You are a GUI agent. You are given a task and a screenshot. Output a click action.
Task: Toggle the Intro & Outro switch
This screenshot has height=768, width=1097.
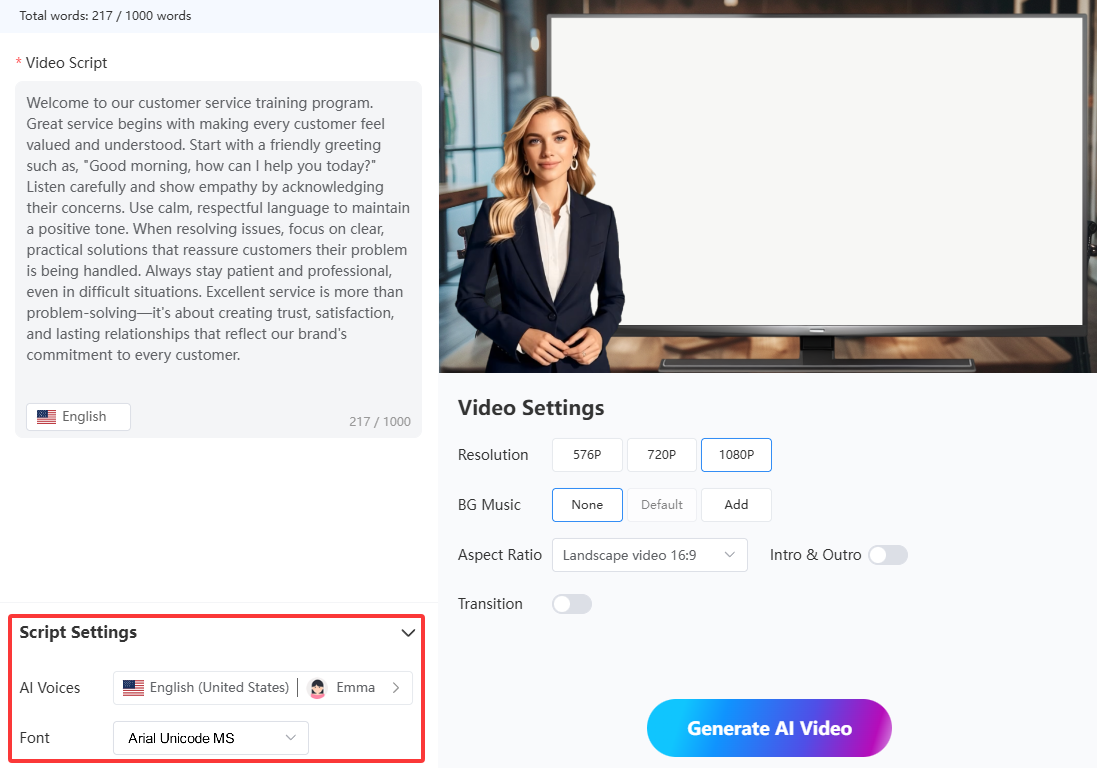point(887,555)
